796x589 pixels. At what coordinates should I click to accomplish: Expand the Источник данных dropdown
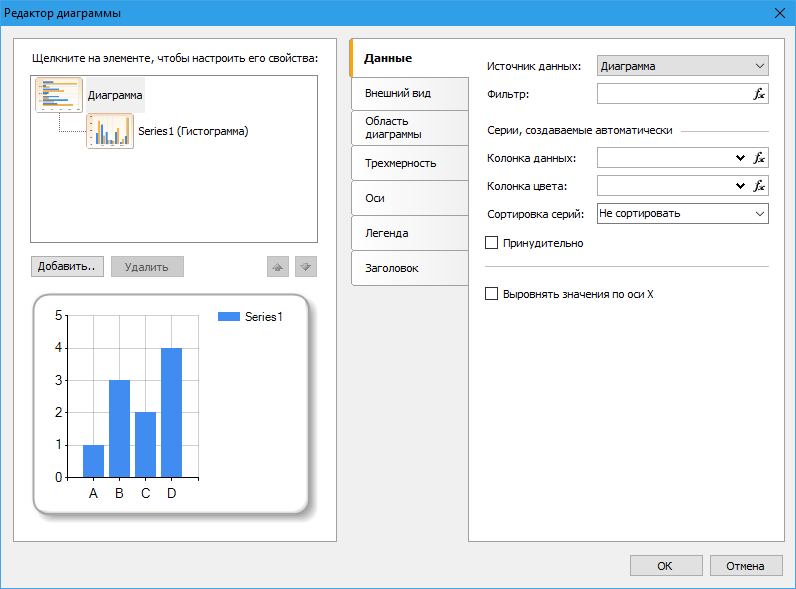tap(758, 66)
